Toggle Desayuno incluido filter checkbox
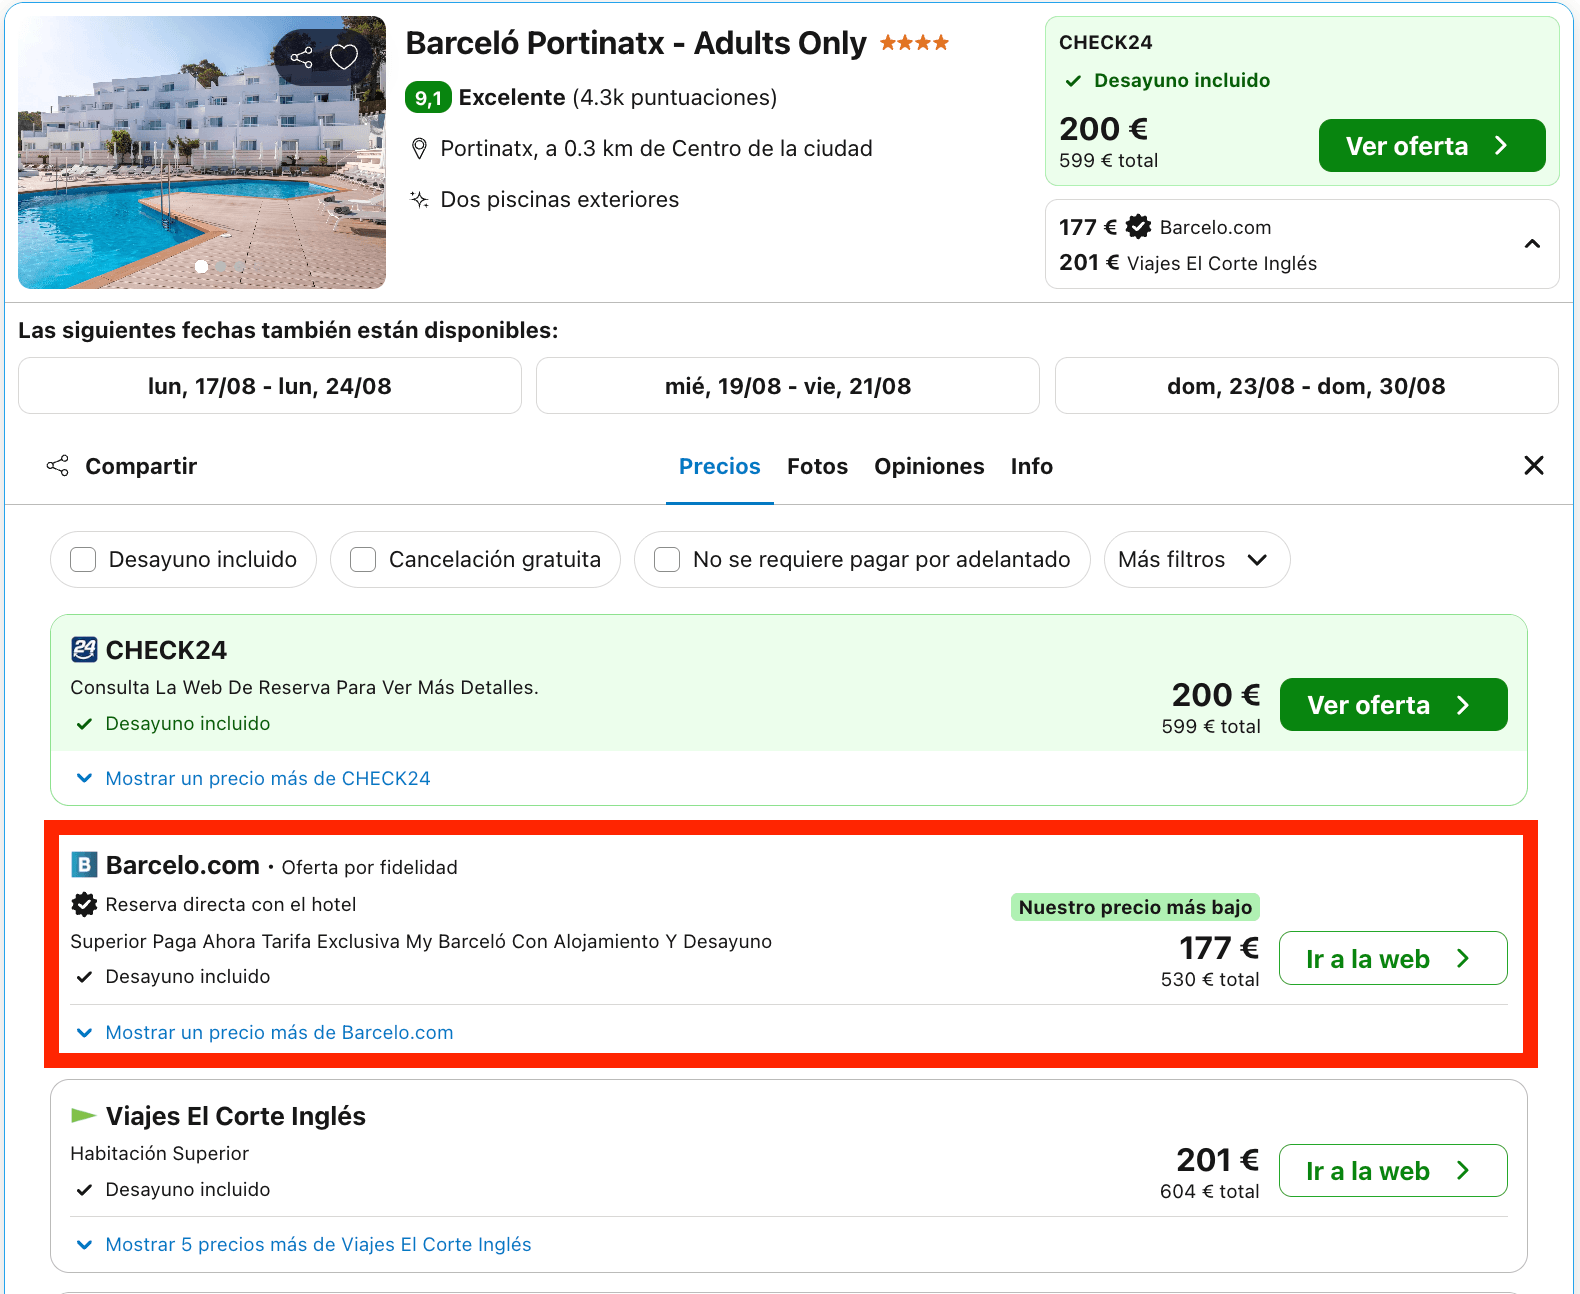 [83, 559]
